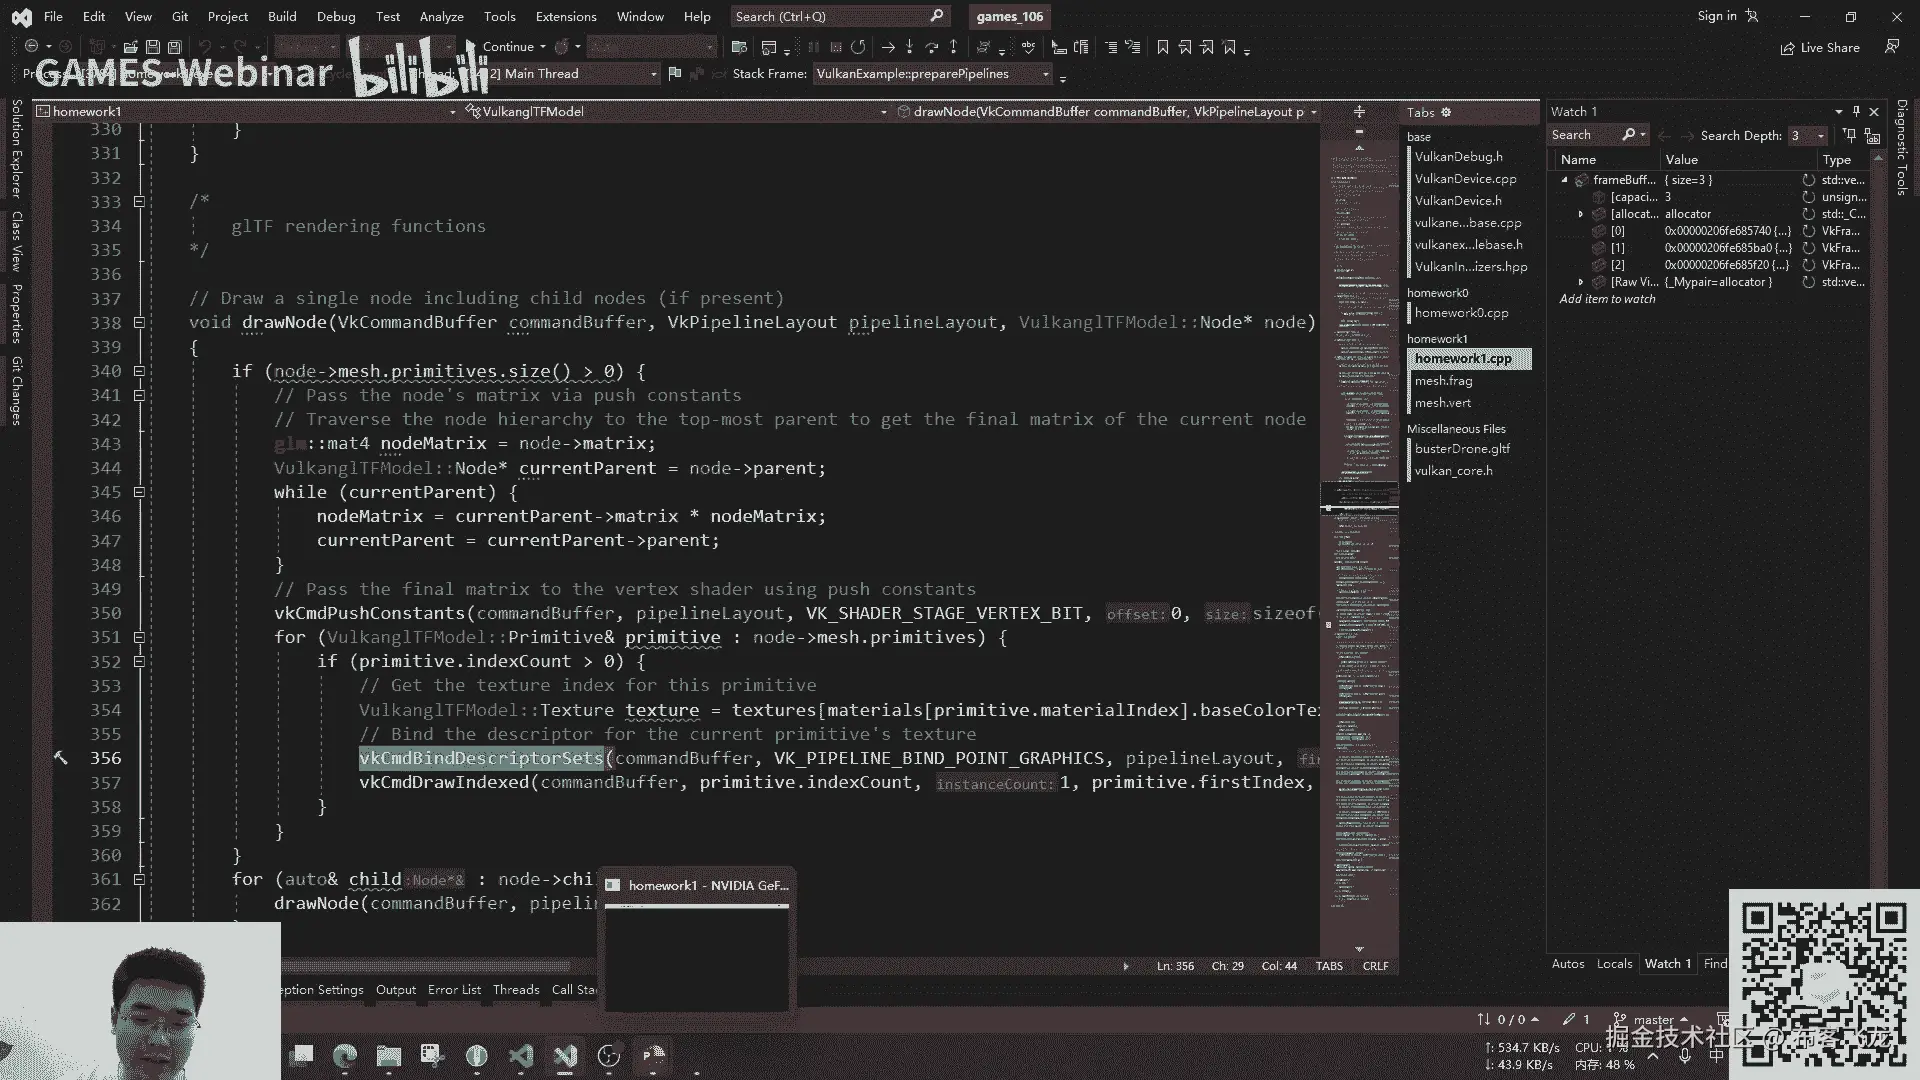
Task: Click the Step Out arrow icon
Action: pos(953,47)
